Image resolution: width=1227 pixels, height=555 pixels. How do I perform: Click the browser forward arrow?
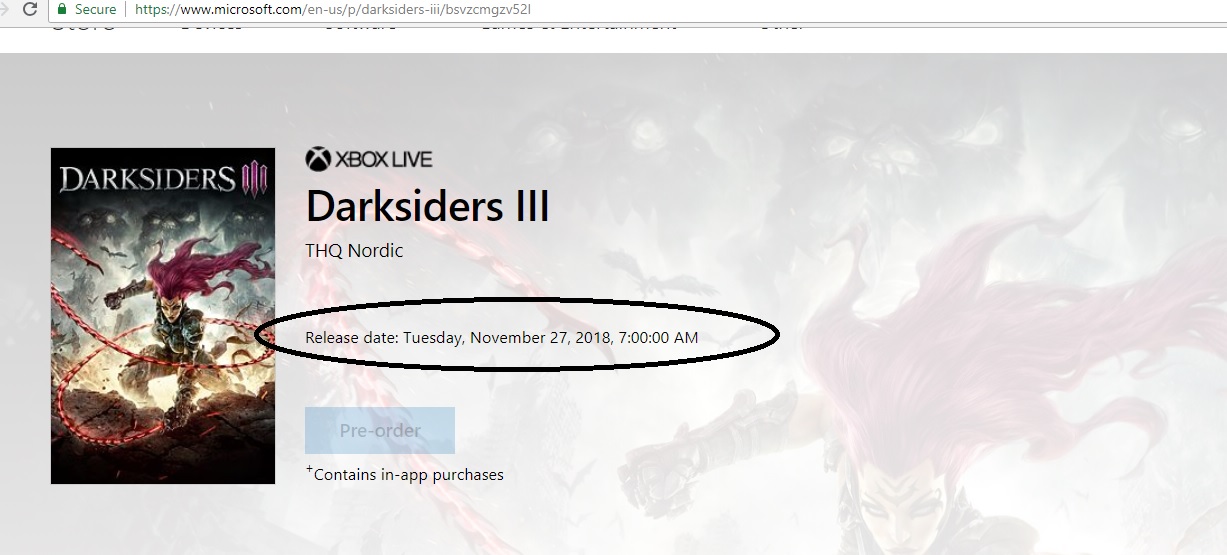pyautogui.click(x=5, y=9)
